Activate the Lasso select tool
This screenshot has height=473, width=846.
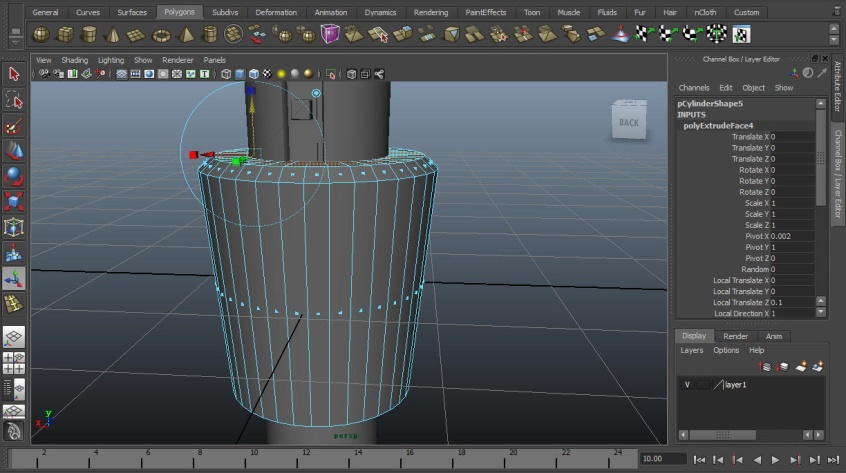14,100
